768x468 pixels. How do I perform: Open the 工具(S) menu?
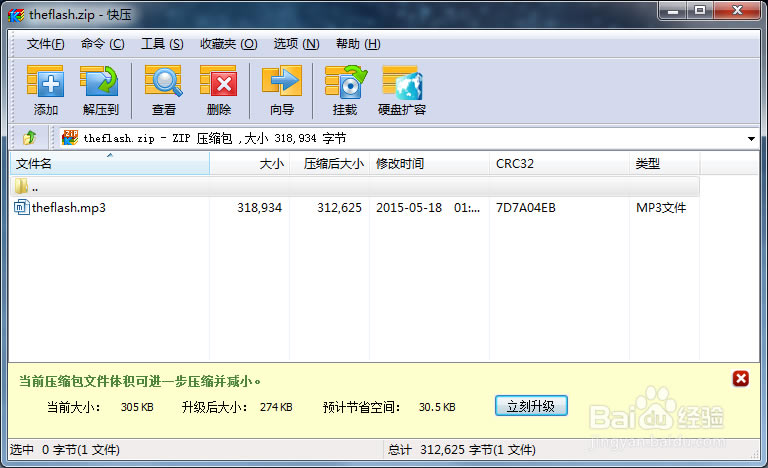[x=162, y=44]
